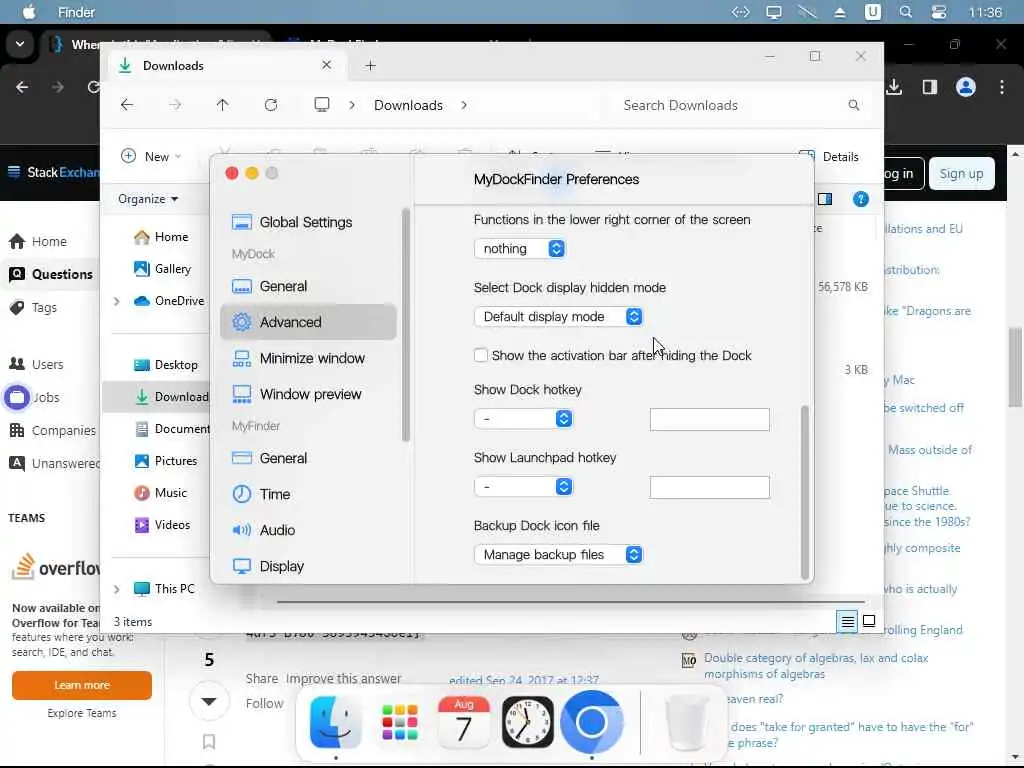Open the Show Launchpad hotkey modifier dropdown
This screenshot has width=1024, height=768.
(x=524, y=487)
